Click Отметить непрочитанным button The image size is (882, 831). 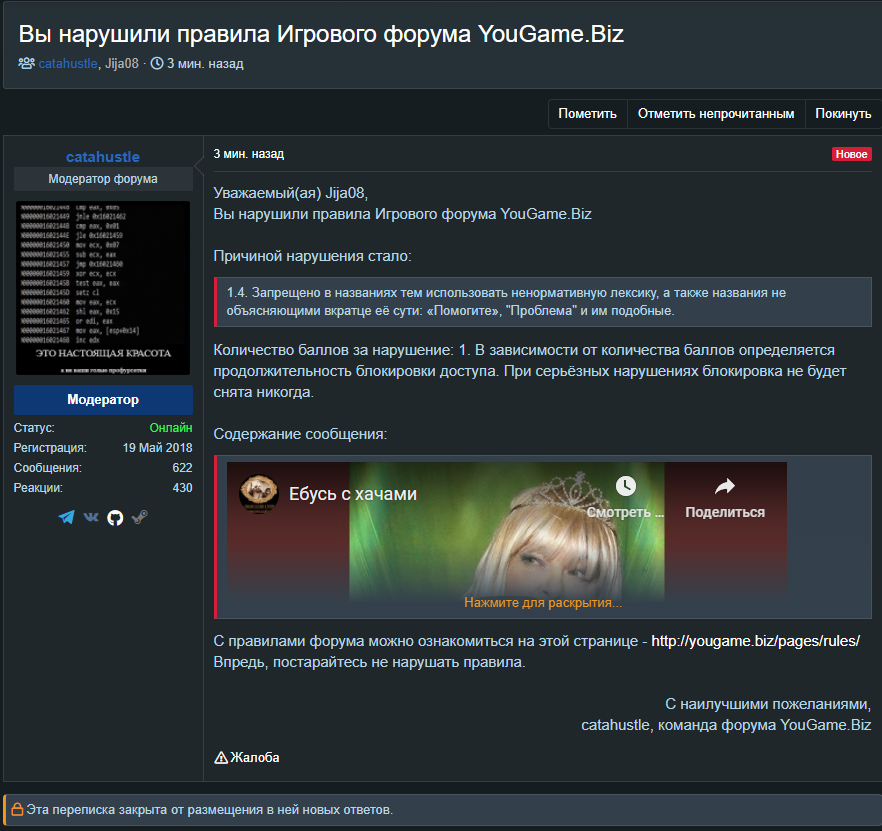pos(716,114)
